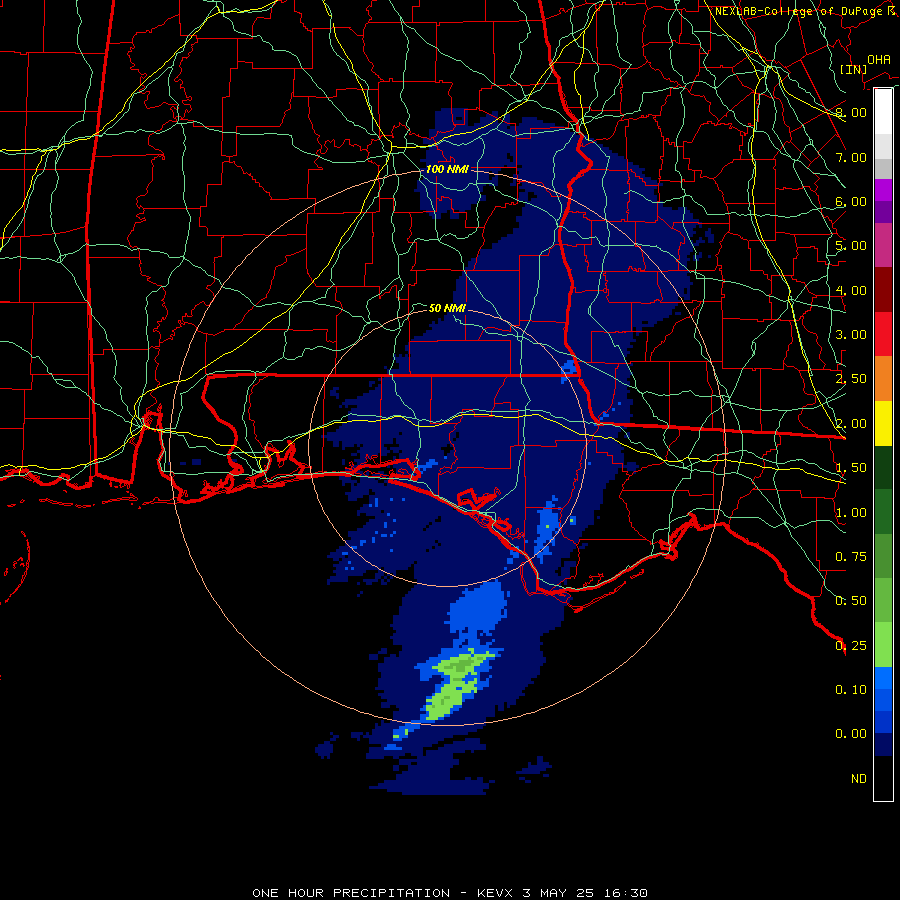Pick the dark red 4.00 legend swatch

[883, 290]
